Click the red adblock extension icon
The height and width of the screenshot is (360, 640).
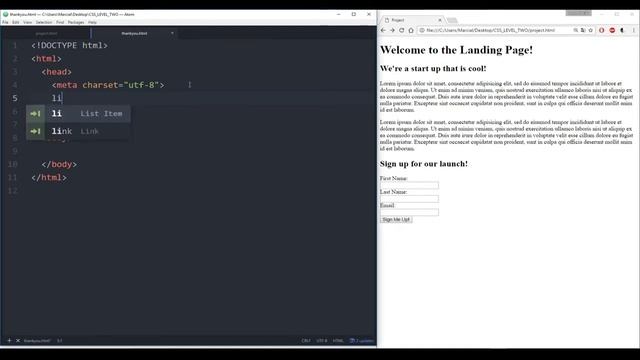click(x=612, y=30)
